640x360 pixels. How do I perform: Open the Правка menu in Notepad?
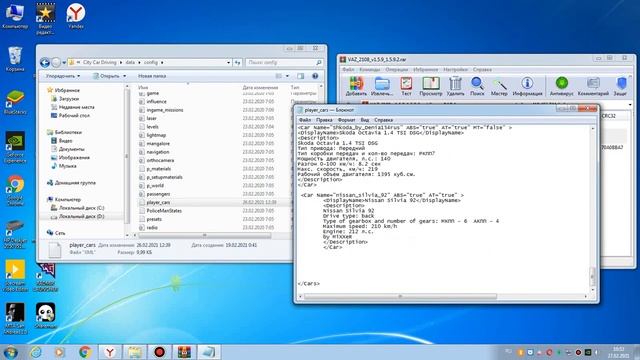324,120
